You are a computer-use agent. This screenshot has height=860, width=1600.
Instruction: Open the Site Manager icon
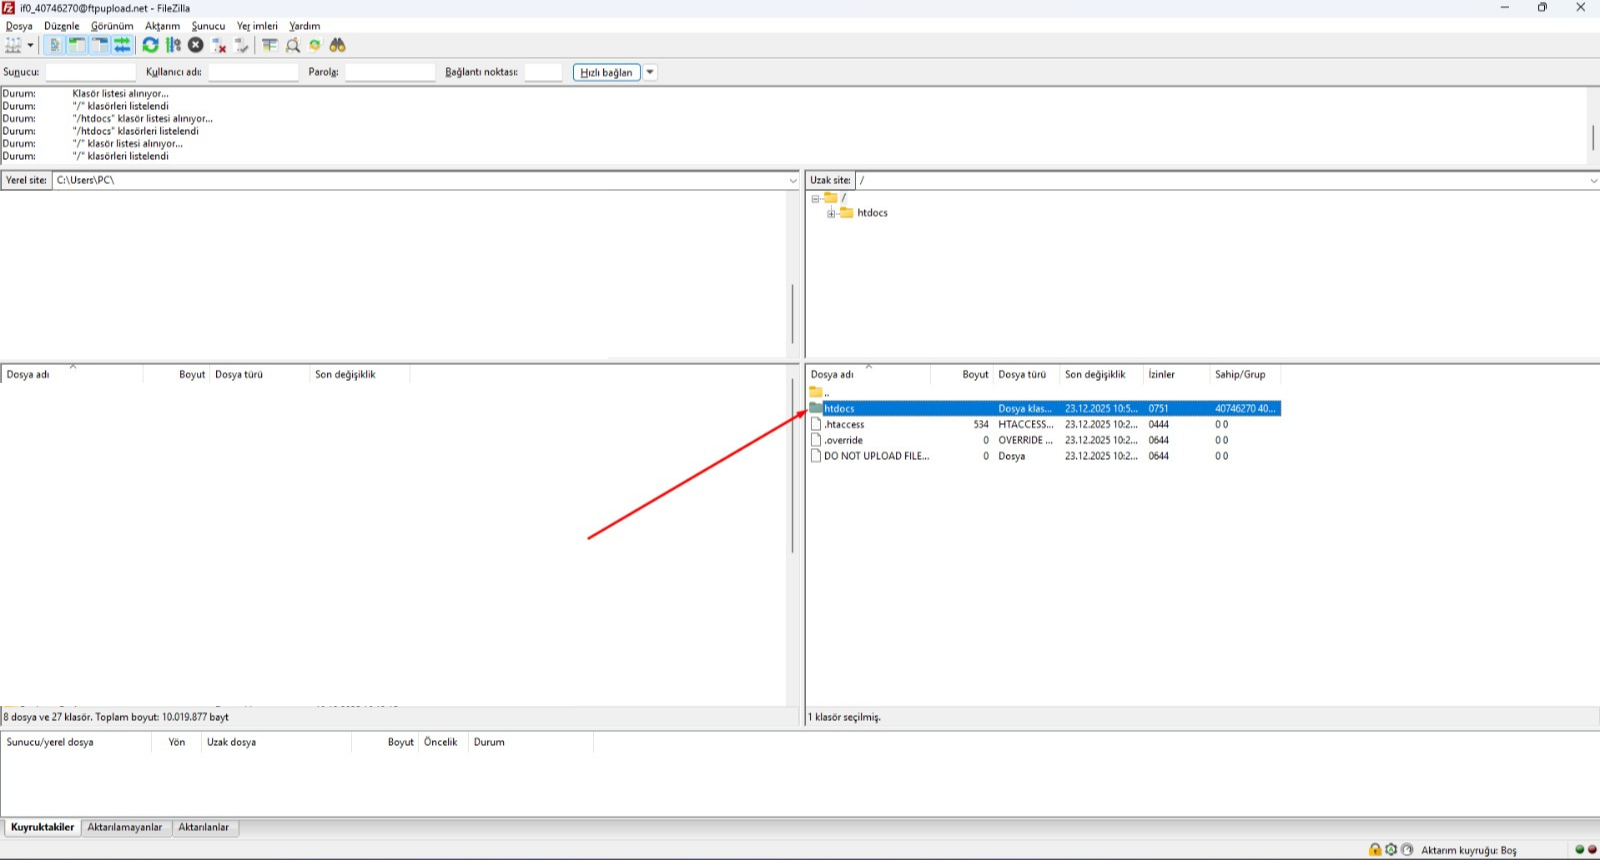pyautogui.click(x=13, y=45)
